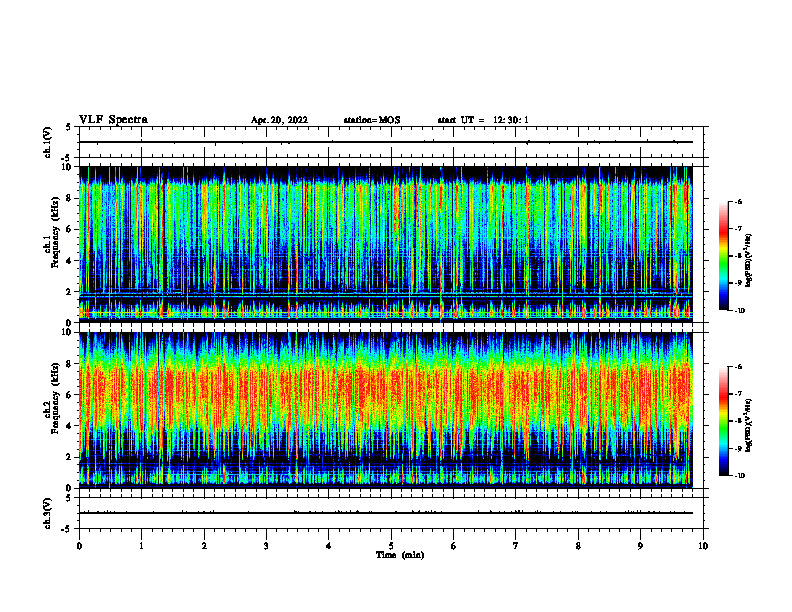Viewport: 792px width, 612px height.
Task: Click the "-10" label on ch.1 color bar
Action: click(739, 311)
